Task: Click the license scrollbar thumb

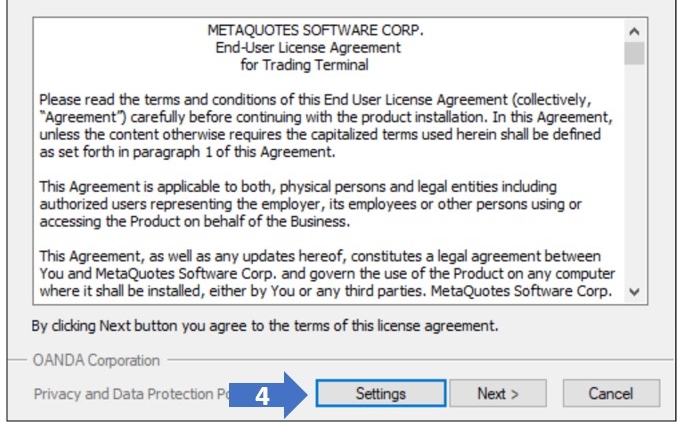Action: pos(634,52)
